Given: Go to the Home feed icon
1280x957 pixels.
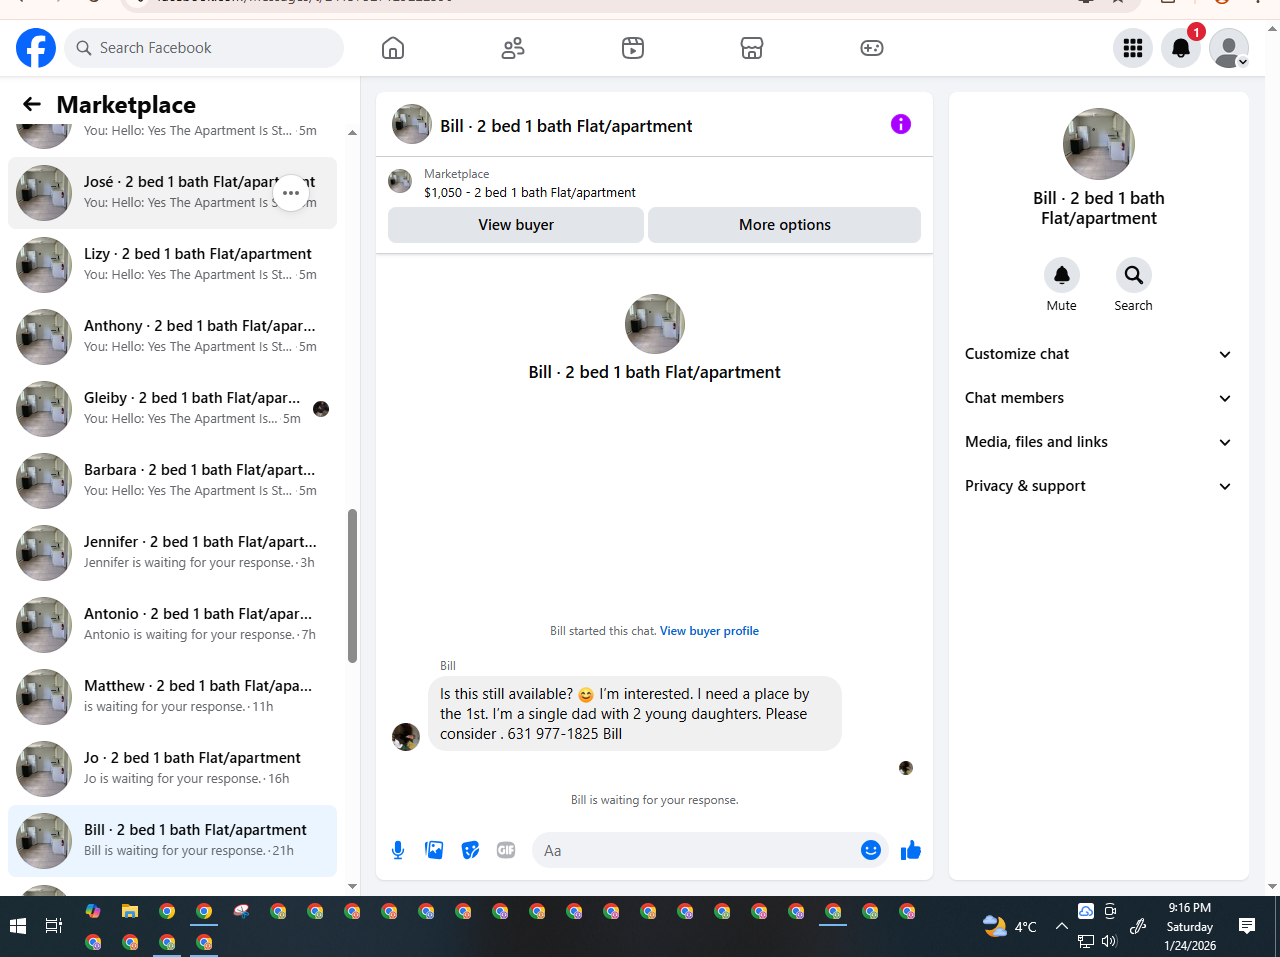Looking at the screenshot, I should click(x=393, y=48).
